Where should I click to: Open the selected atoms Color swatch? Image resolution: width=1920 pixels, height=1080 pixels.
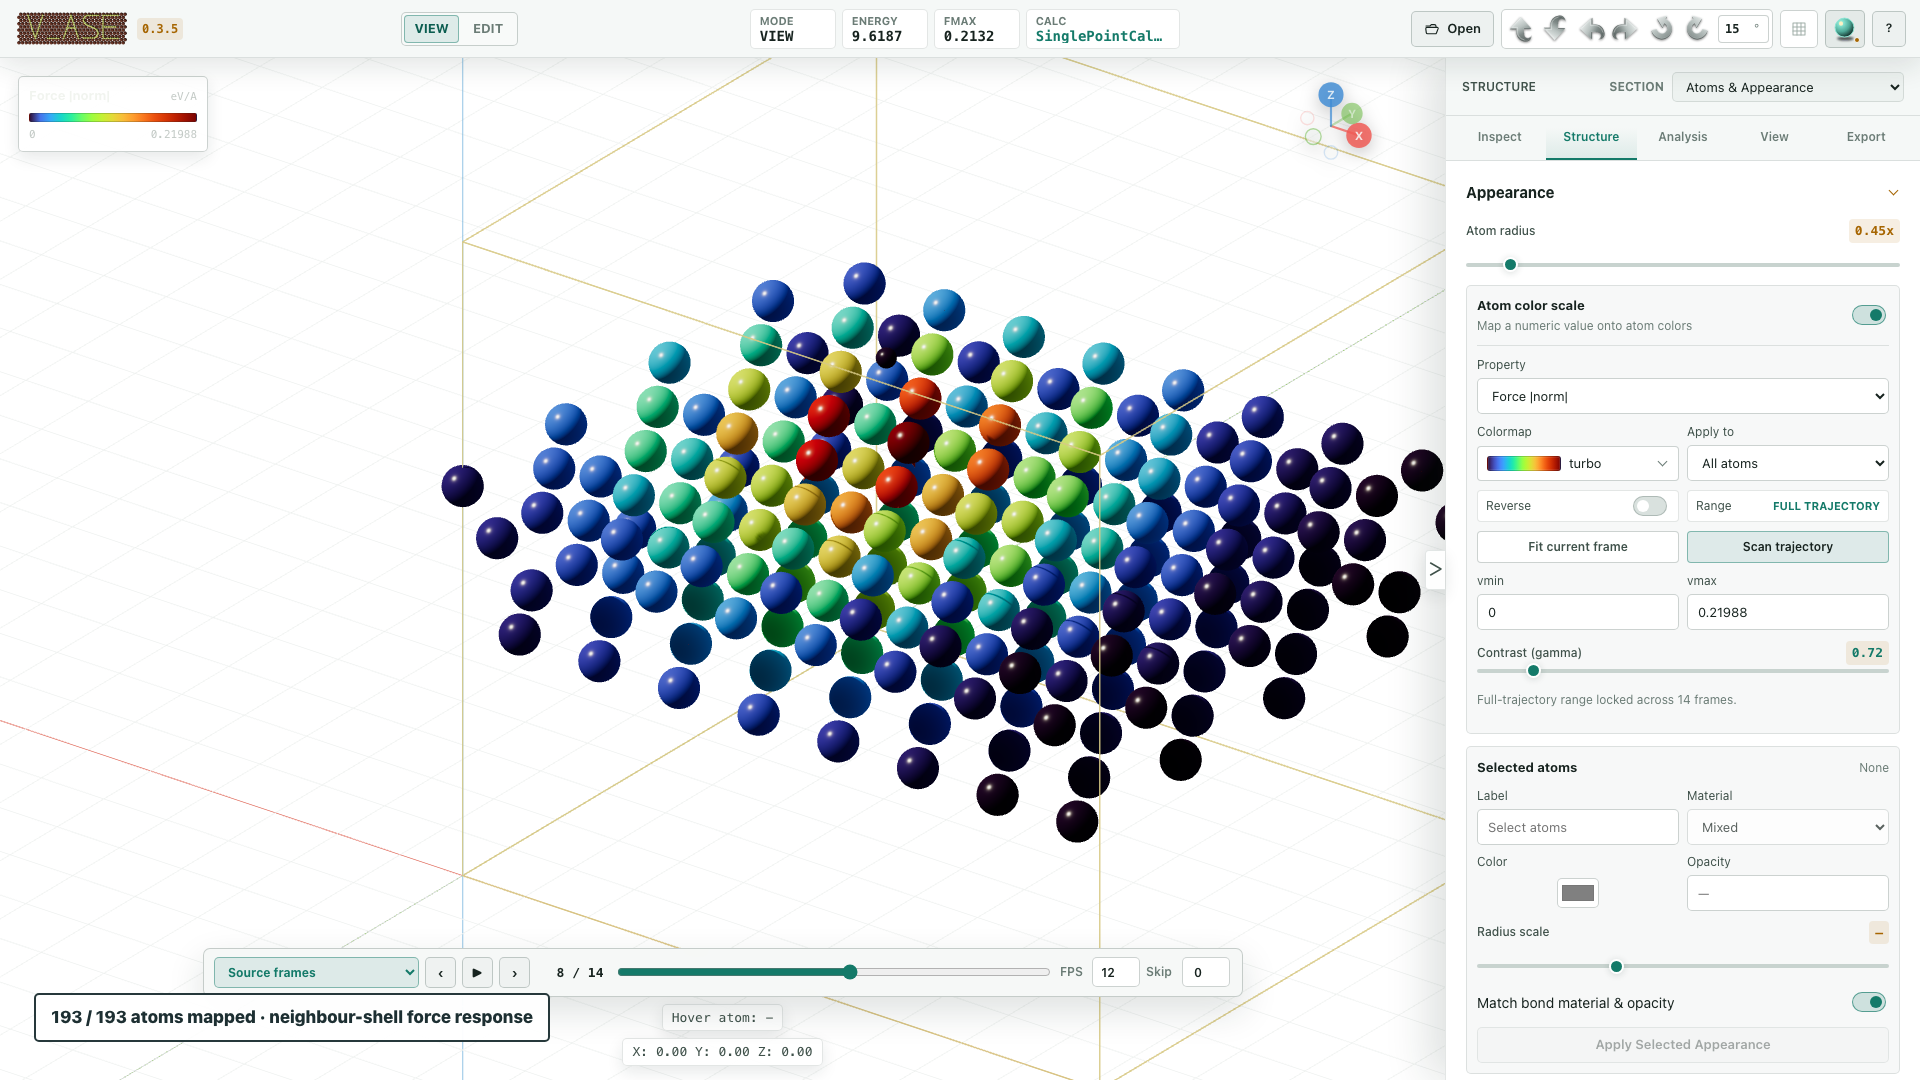coord(1578,893)
